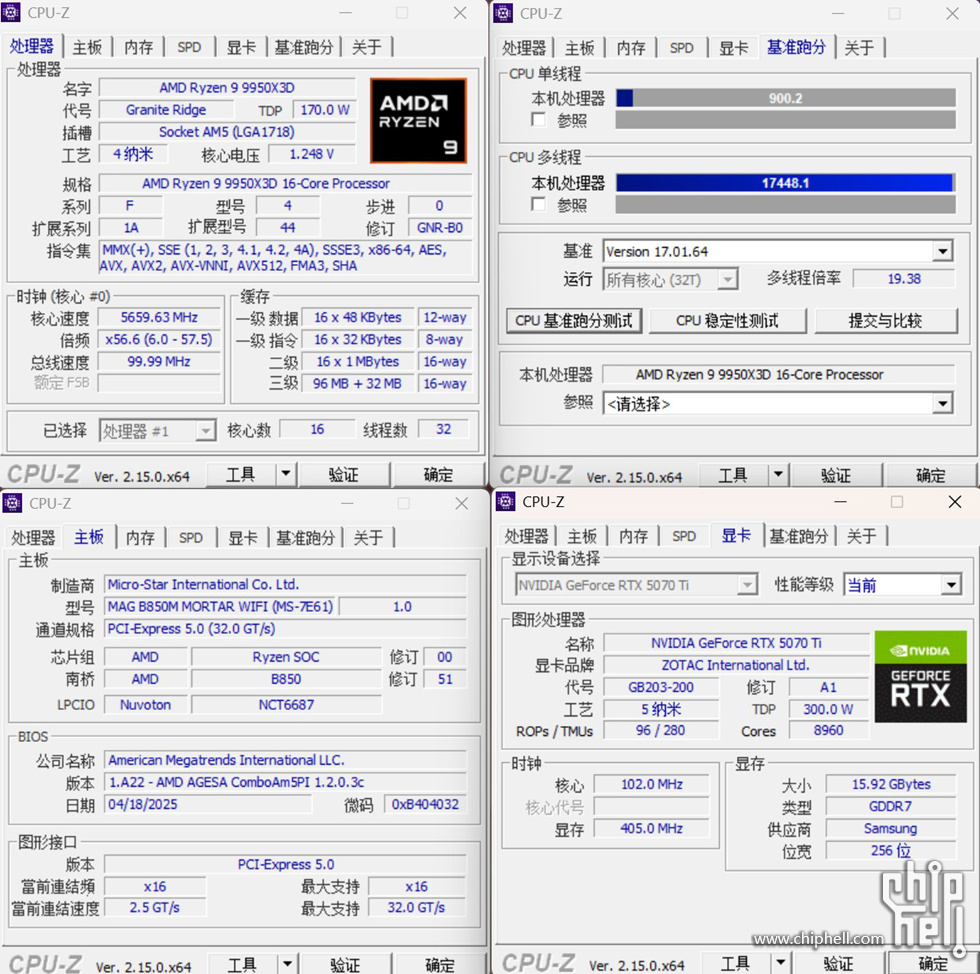Viewport: 980px width, 974px height.
Task: Click 验证 in the graphics window
Action: (x=838, y=963)
